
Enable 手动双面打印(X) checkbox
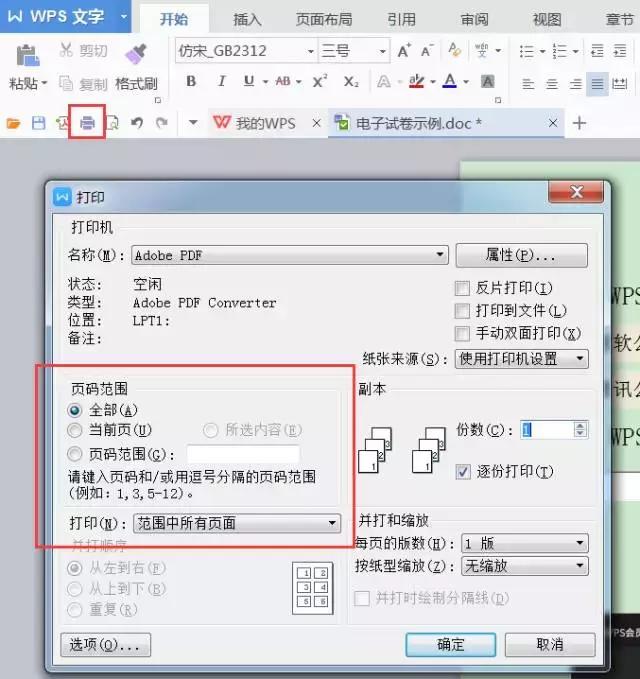462,333
